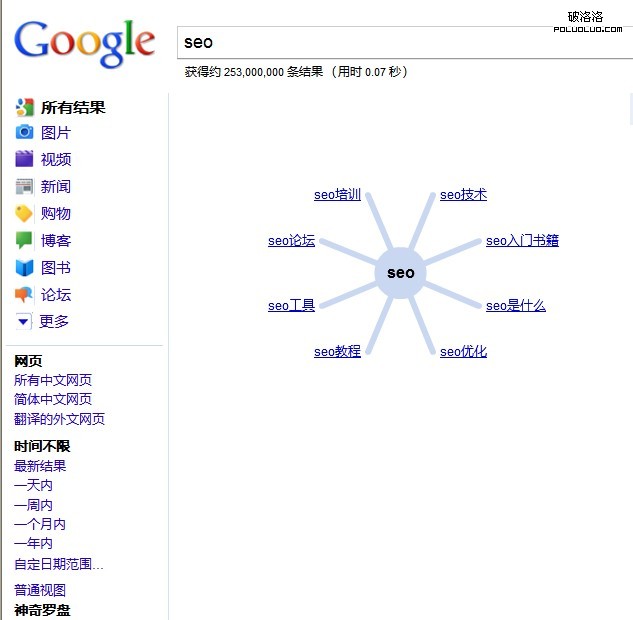Open the seo培训 wheel link
Image resolution: width=633 pixels, height=620 pixels.
point(337,195)
